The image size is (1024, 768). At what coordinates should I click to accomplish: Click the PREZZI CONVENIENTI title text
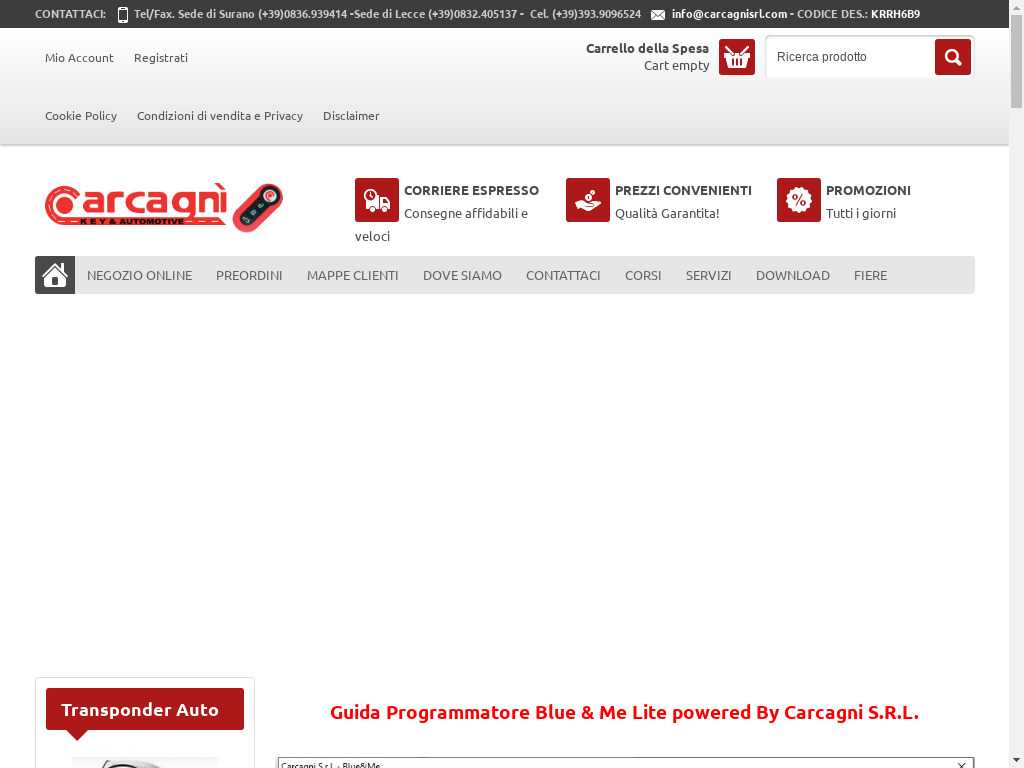(x=684, y=190)
